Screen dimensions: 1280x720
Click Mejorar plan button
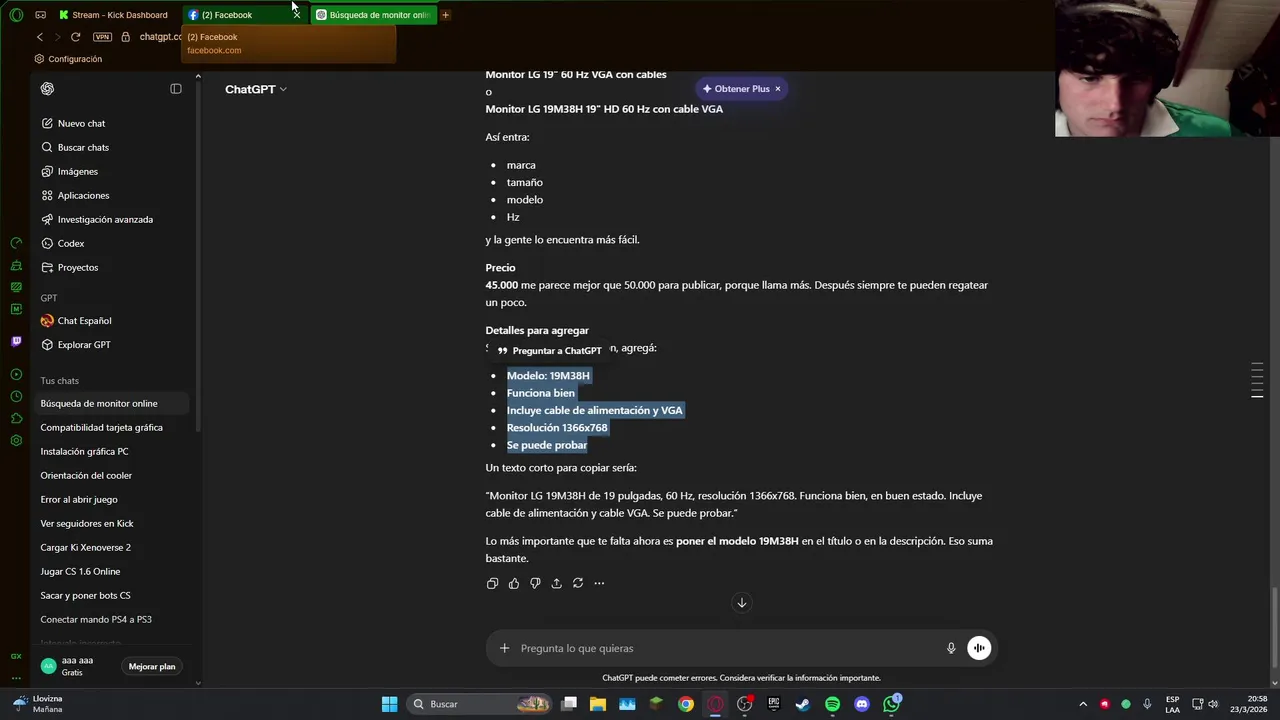point(152,666)
